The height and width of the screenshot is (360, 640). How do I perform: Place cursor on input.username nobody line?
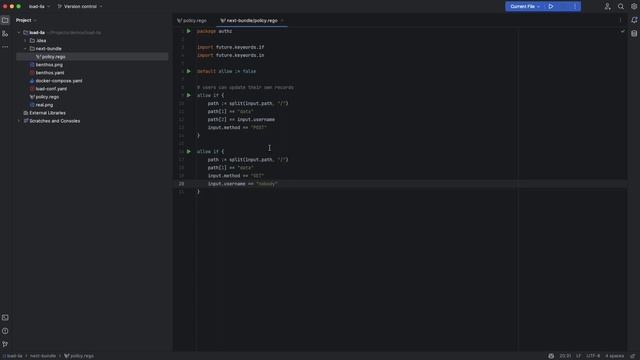[242, 184]
